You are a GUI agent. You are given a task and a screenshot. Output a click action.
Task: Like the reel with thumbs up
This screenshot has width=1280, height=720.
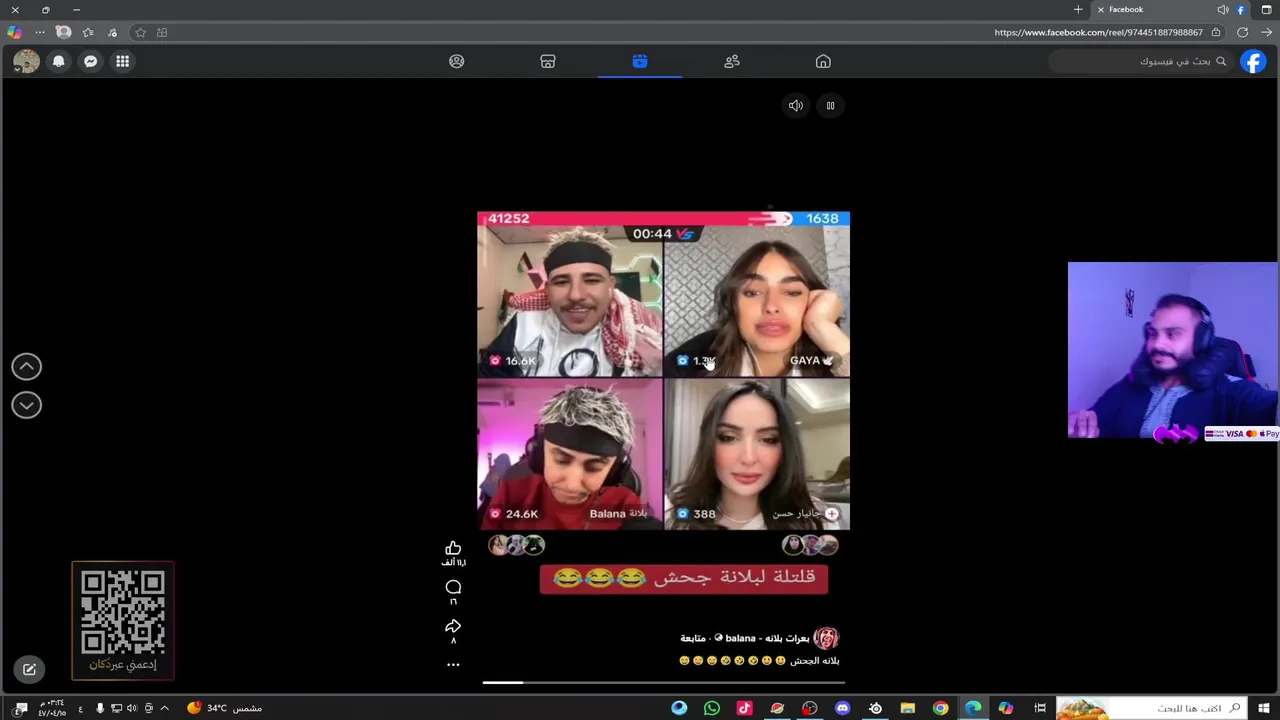[x=453, y=548]
